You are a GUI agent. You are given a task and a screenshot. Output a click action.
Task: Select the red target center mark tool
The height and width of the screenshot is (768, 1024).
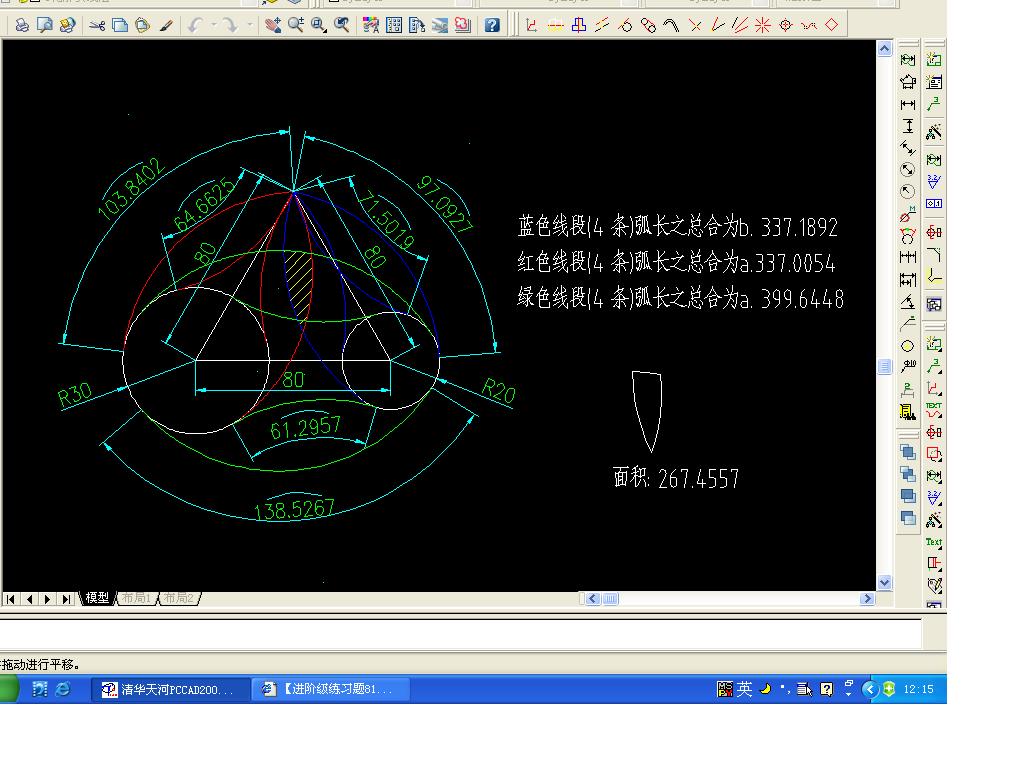786,25
